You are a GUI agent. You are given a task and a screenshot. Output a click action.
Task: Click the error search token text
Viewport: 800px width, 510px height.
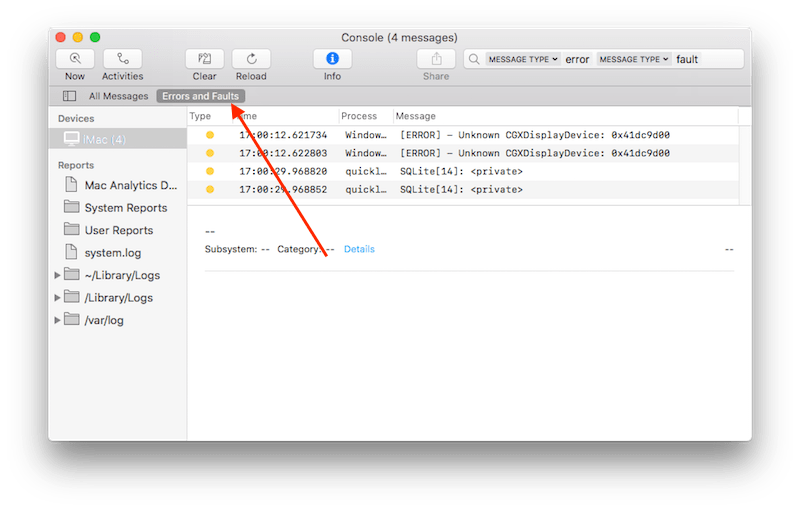click(577, 60)
